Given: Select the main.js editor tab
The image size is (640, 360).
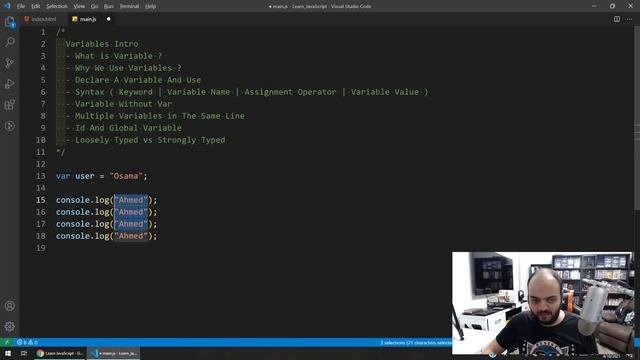Looking at the screenshot, I should click(88, 19).
